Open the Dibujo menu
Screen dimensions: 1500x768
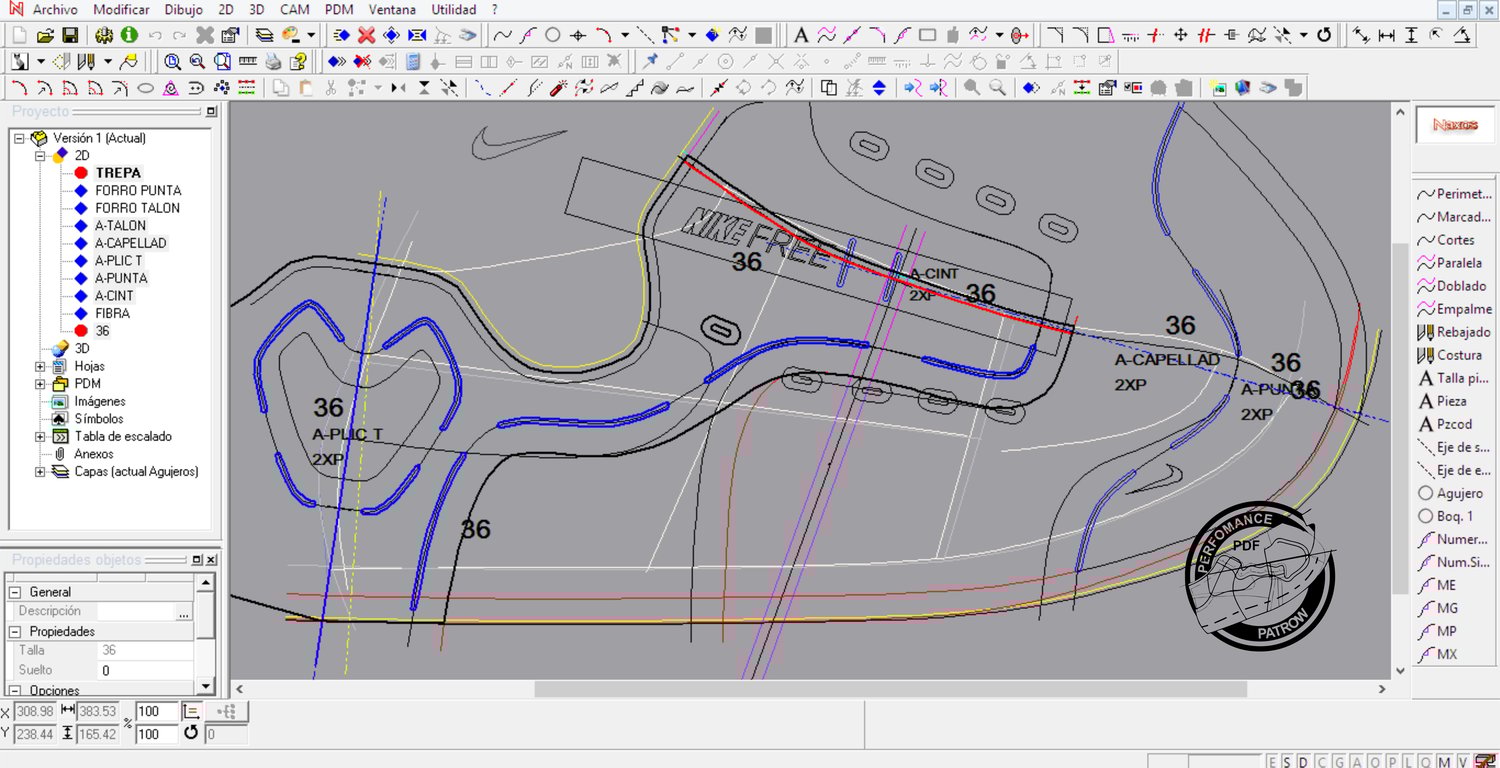point(183,10)
